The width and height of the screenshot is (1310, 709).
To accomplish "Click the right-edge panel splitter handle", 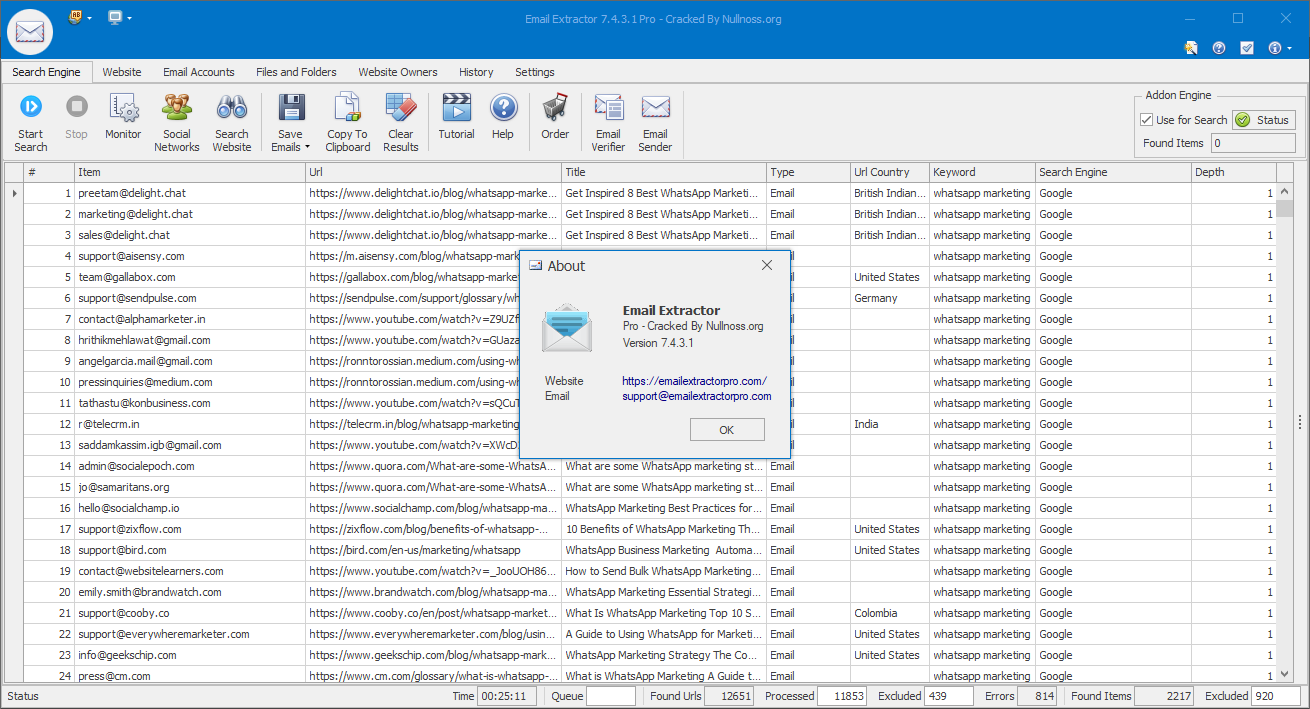I will click(1301, 423).
